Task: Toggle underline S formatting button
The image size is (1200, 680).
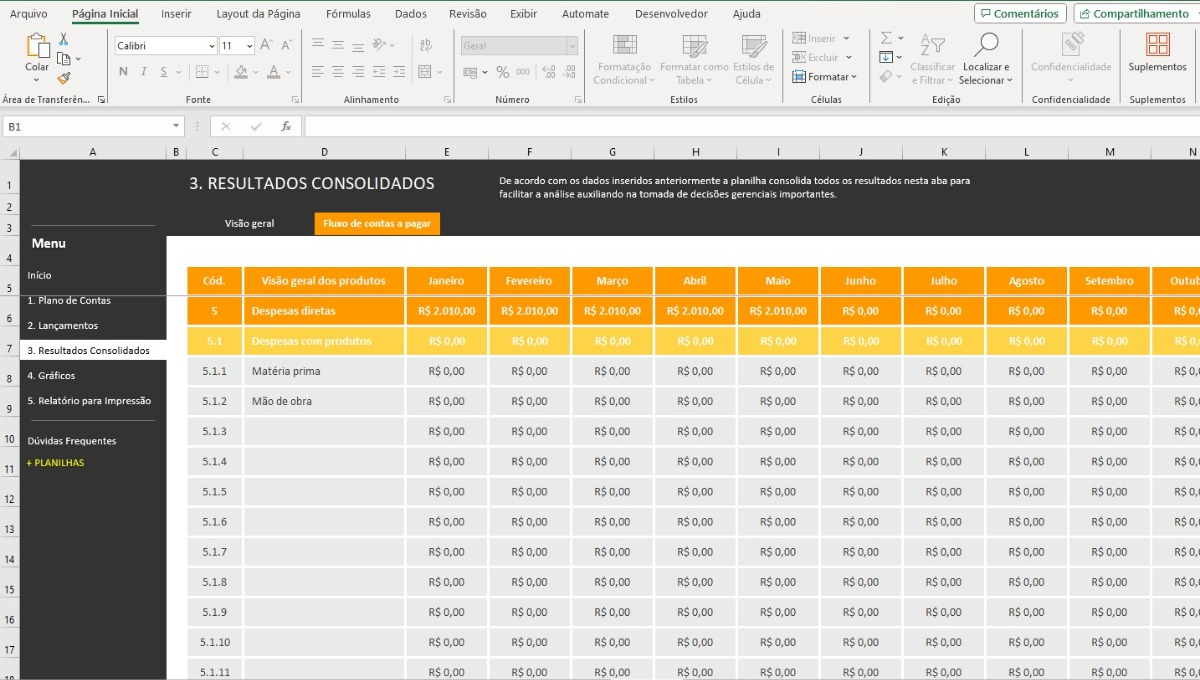Action: point(163,72)
